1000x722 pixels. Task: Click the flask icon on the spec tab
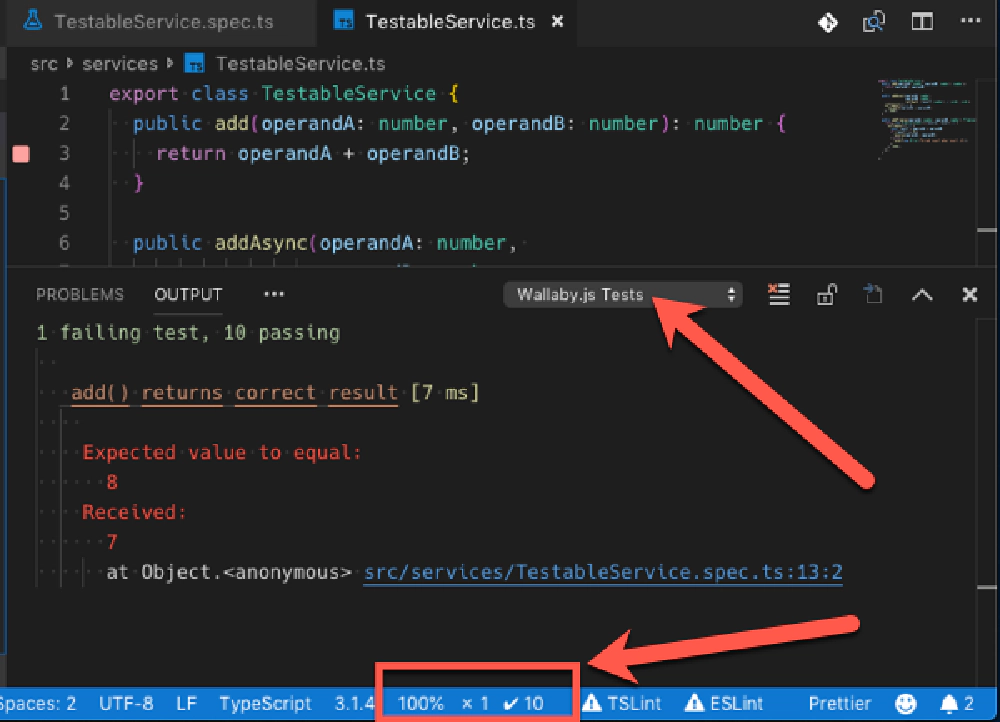click(x=33, y=20)
